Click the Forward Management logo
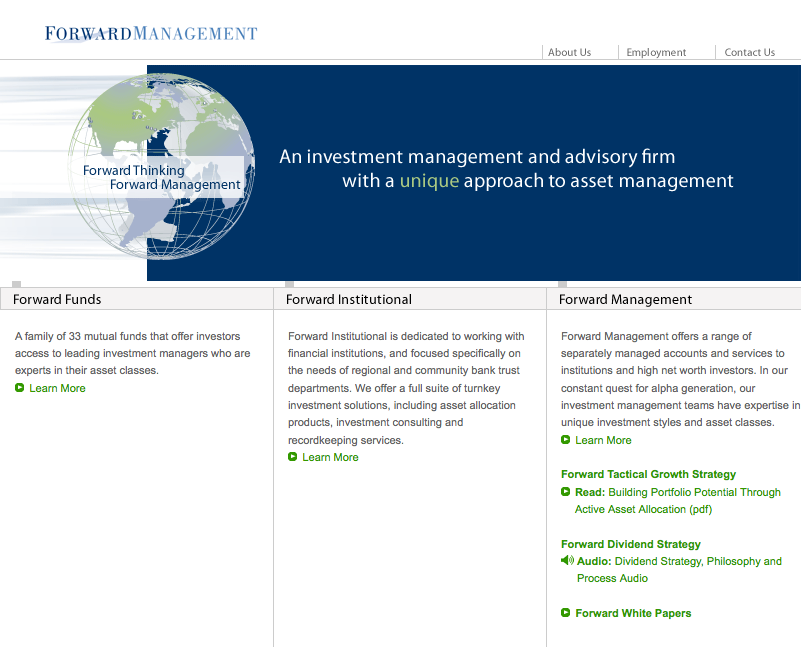This screenshot has width=801, height=652. click(x=151, y=34)
